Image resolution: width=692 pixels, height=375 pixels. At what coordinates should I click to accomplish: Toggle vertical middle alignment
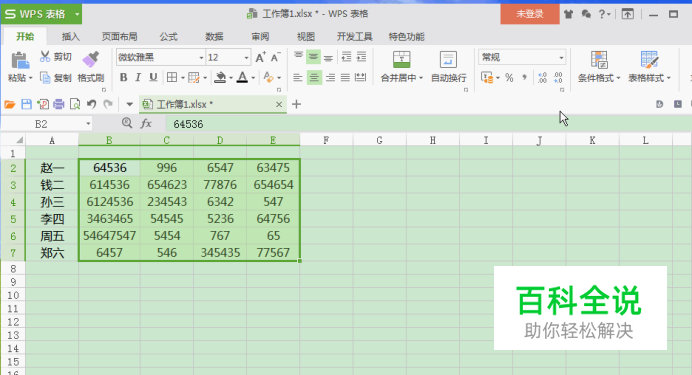(x=313, y=57)
